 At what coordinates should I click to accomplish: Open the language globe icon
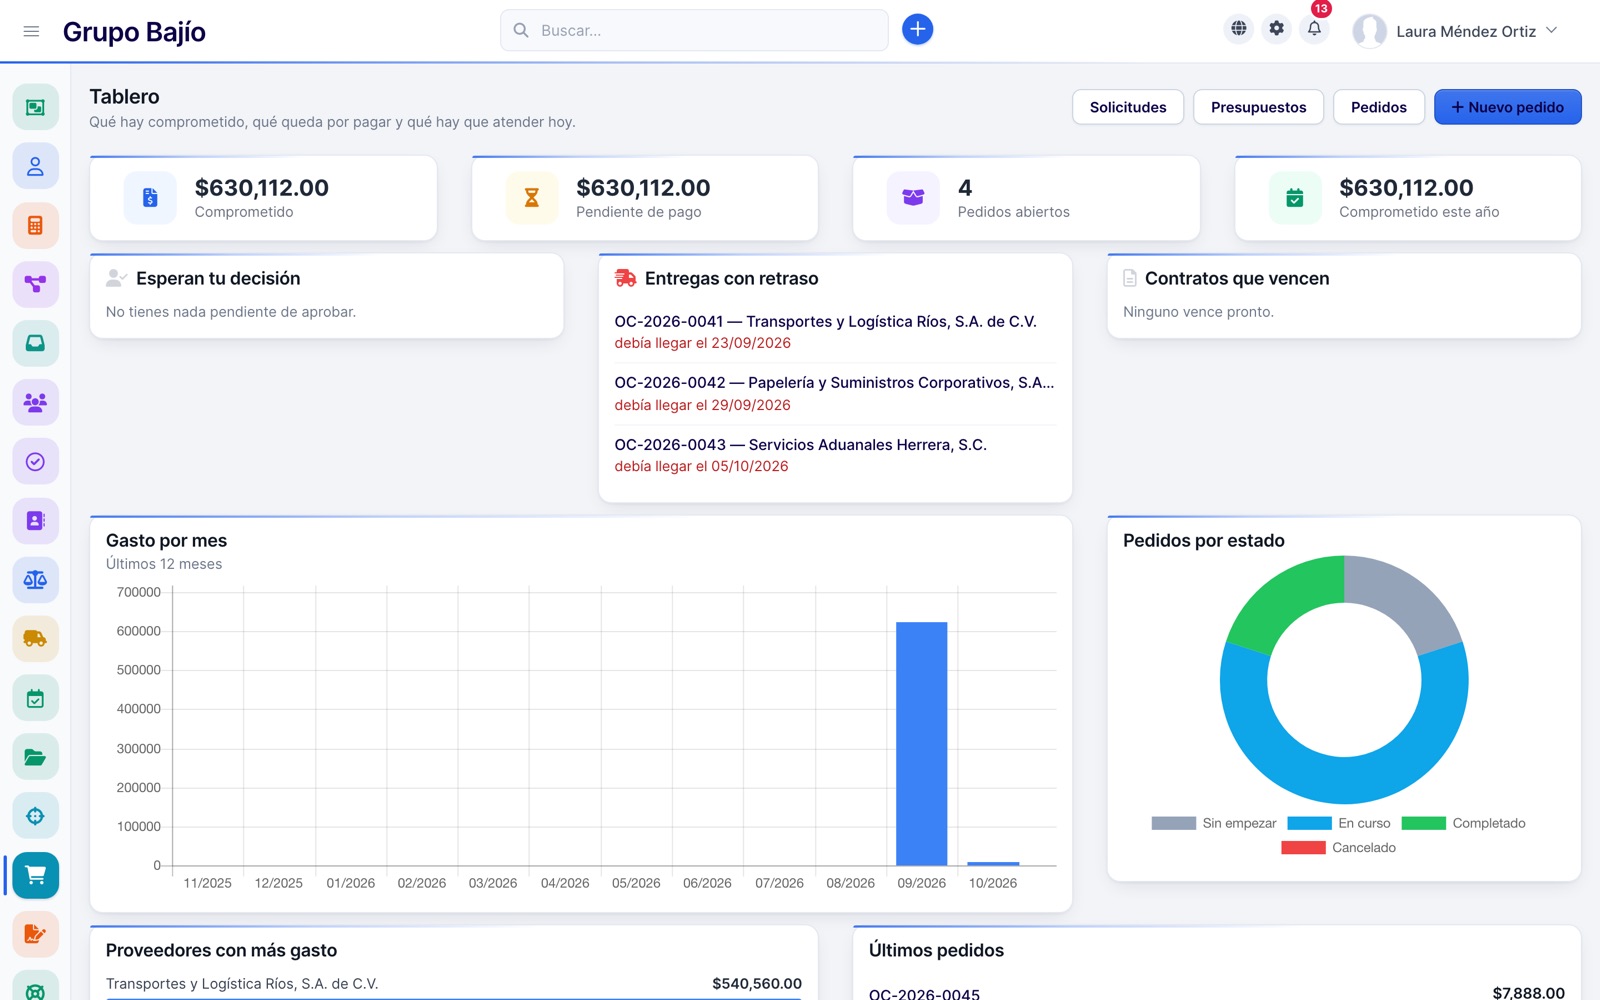coord(1238,29)
